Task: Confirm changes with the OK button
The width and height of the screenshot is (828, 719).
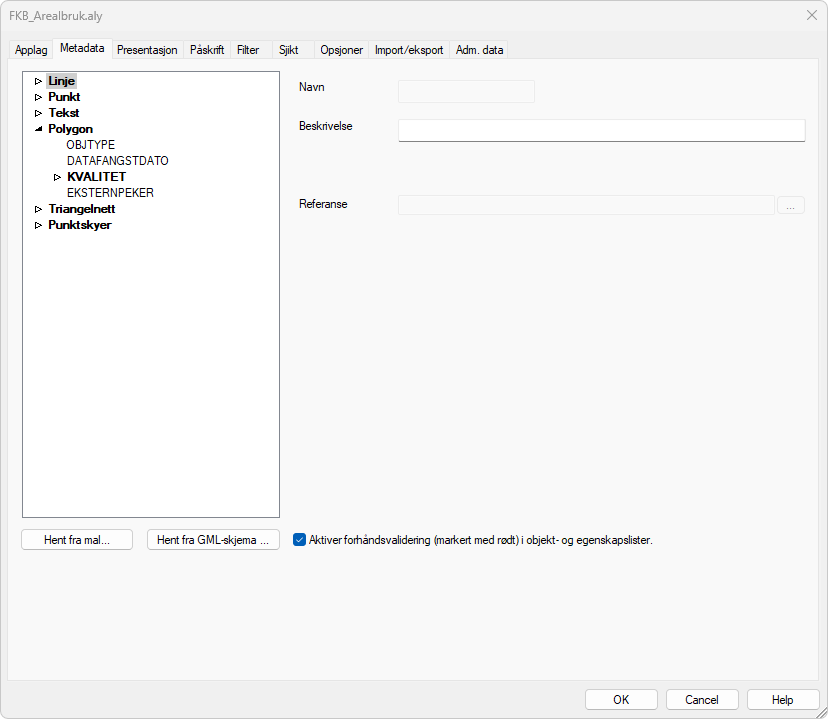Action: (x=621, y=699)
